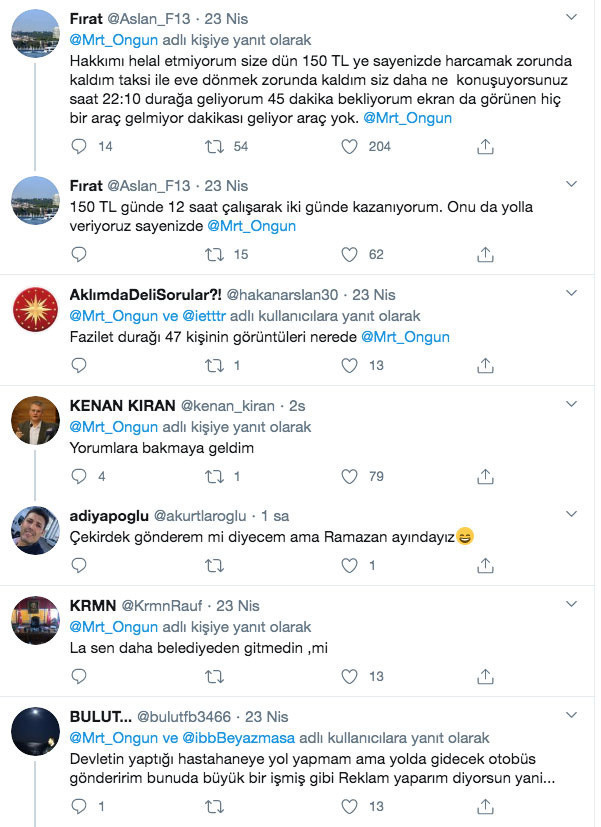Open more options for KENAN KIRAN's tweet
The image size is (601, 827).
571,403
